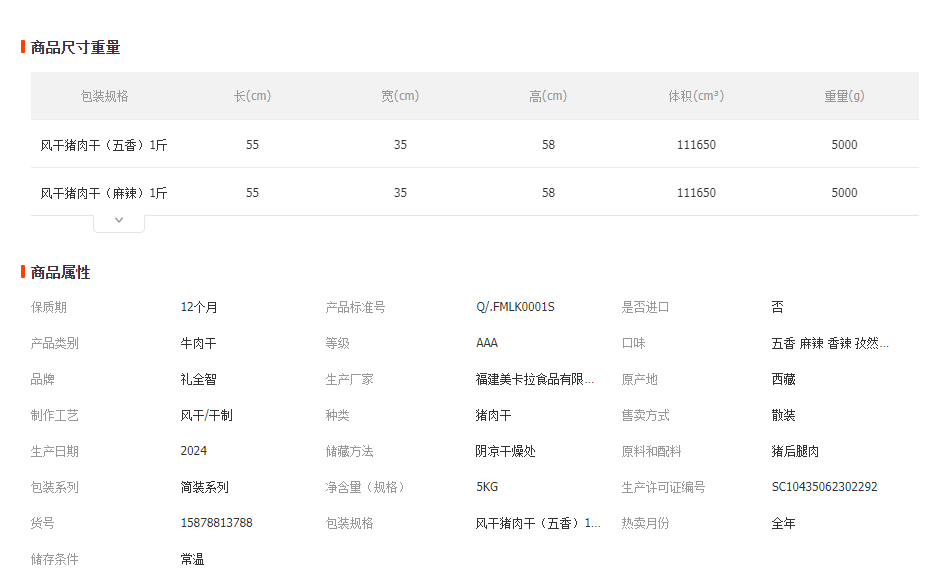930x577 pixels.
Task: Click the 货号 value 15878813788
Action: tap(216, 523)
